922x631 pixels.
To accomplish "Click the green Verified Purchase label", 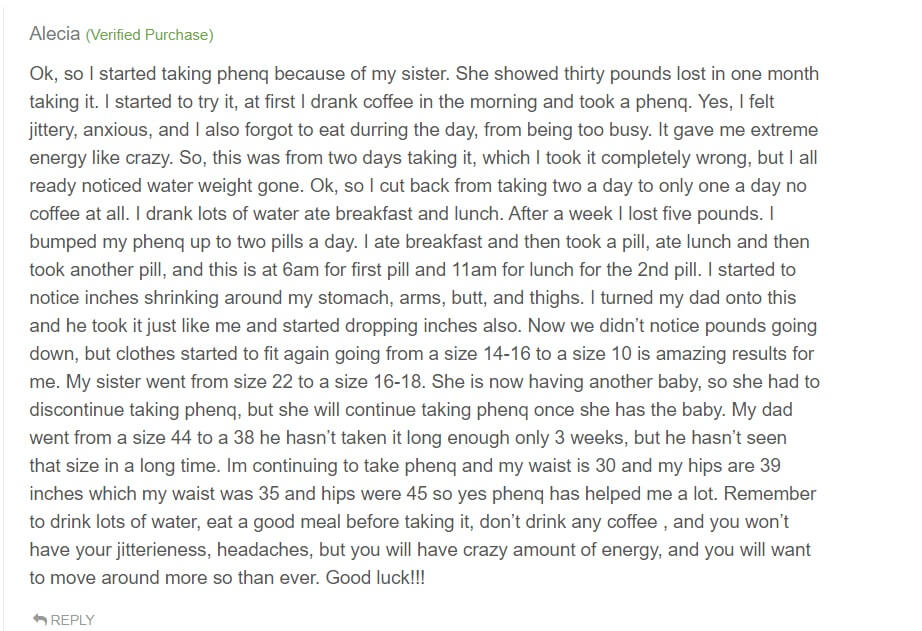I will tap(149, 35).
